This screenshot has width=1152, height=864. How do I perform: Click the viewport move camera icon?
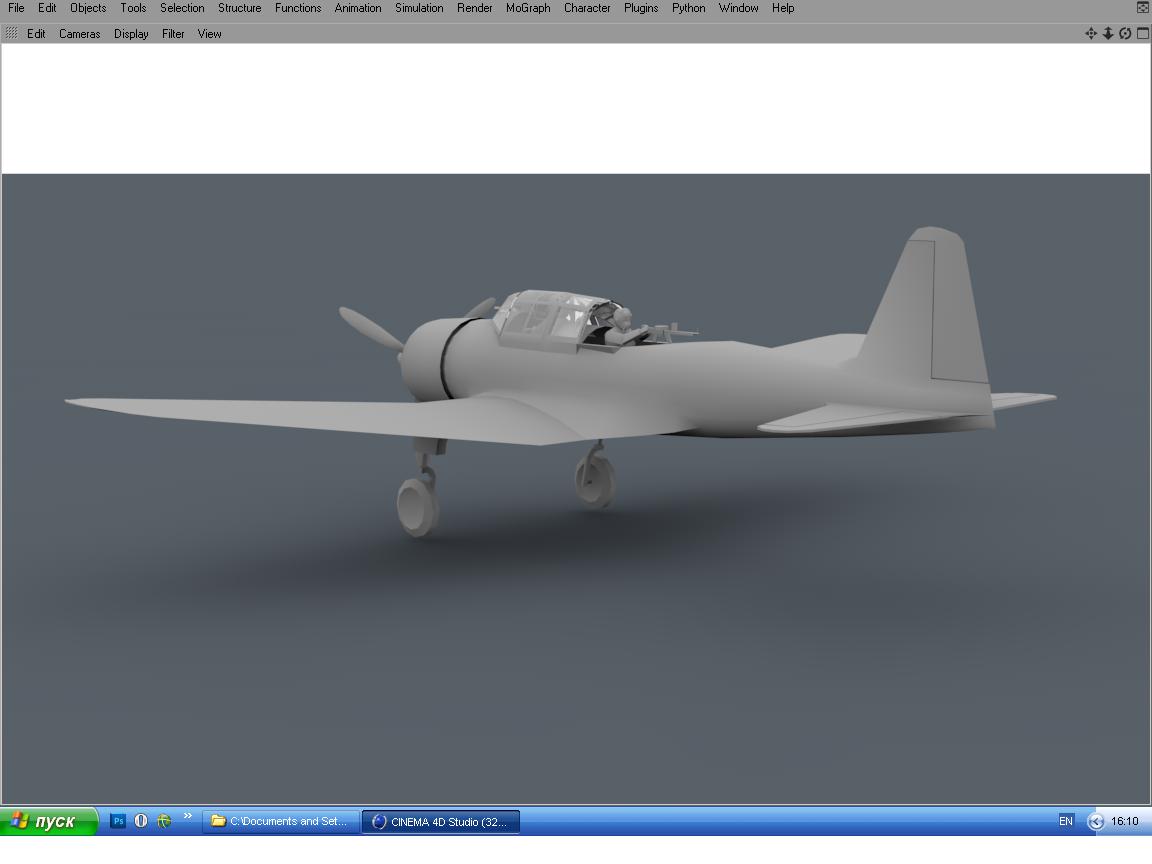(x=1091, y=33)
